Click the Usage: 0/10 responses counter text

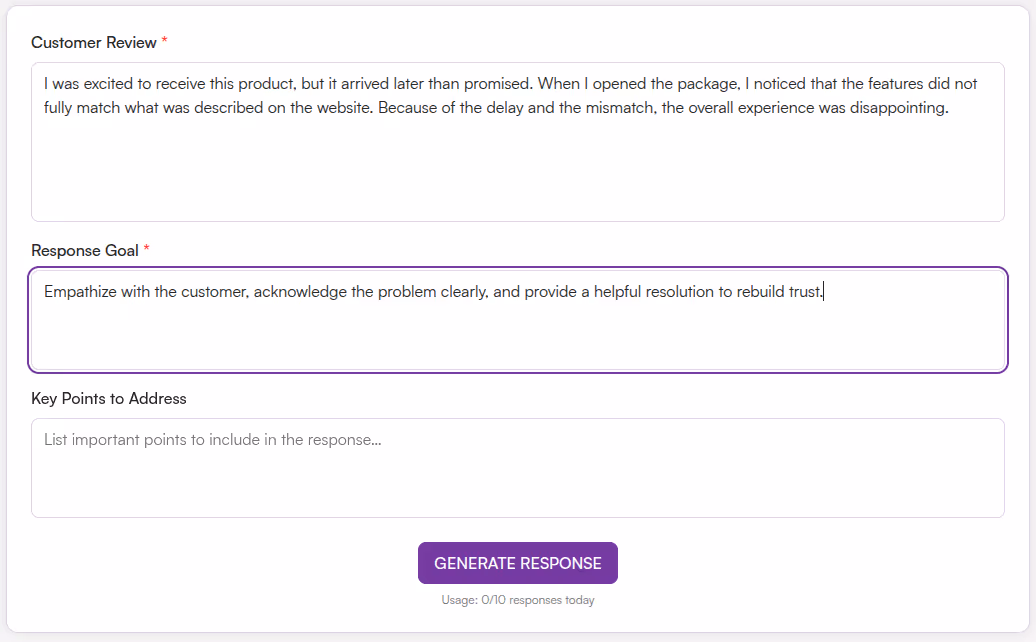pyautogui.click(x=517, y=599)
